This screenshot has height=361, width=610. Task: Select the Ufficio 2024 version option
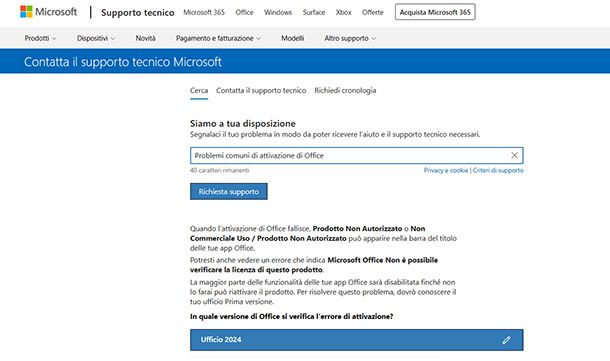coord(357,340)
